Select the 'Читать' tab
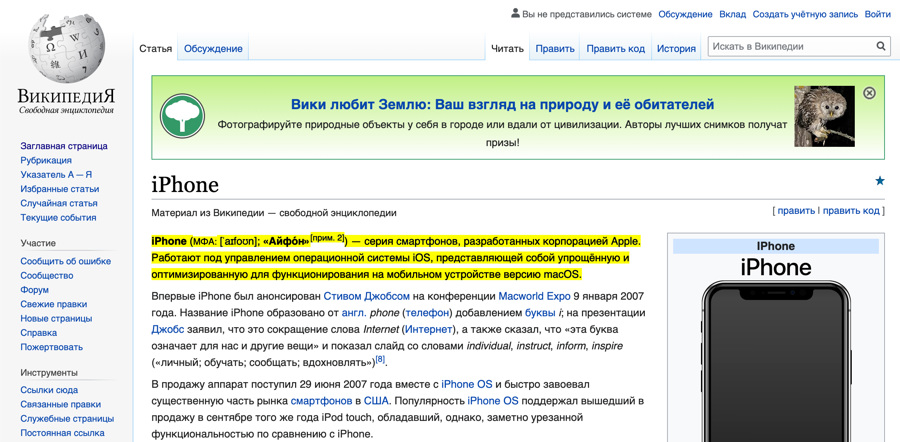Screen dimensions: 900x442 [507, 49]
